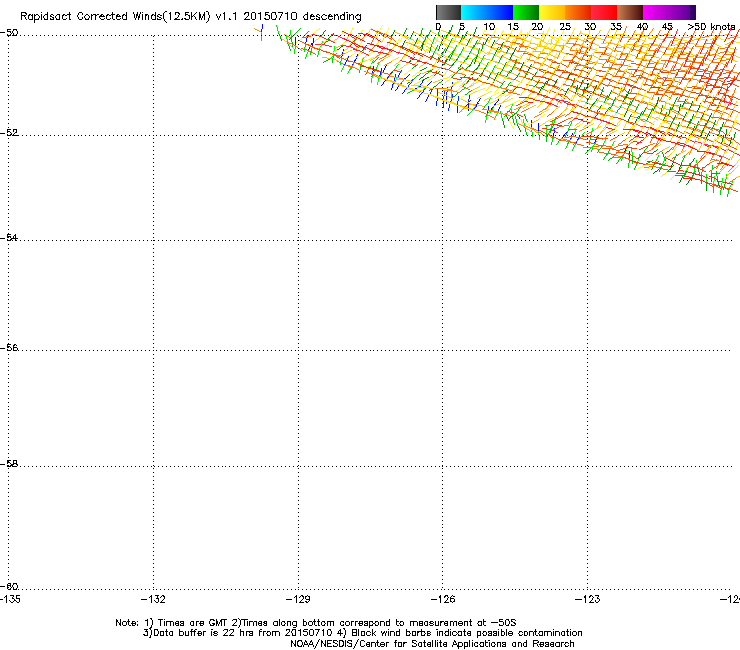This screenshot has width=740, height=650.
Task: Select the green 15-20 knots color swatch
Action: tap(525, 12)
